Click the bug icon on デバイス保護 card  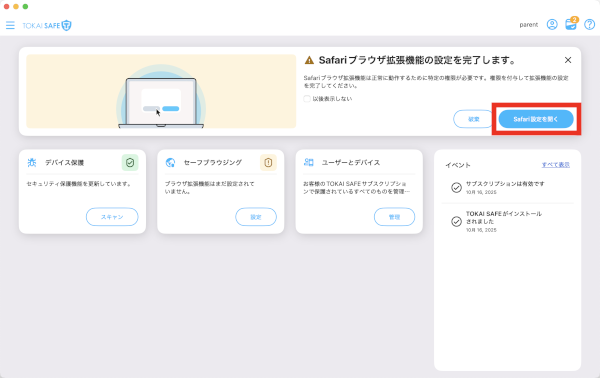(32, 162)
